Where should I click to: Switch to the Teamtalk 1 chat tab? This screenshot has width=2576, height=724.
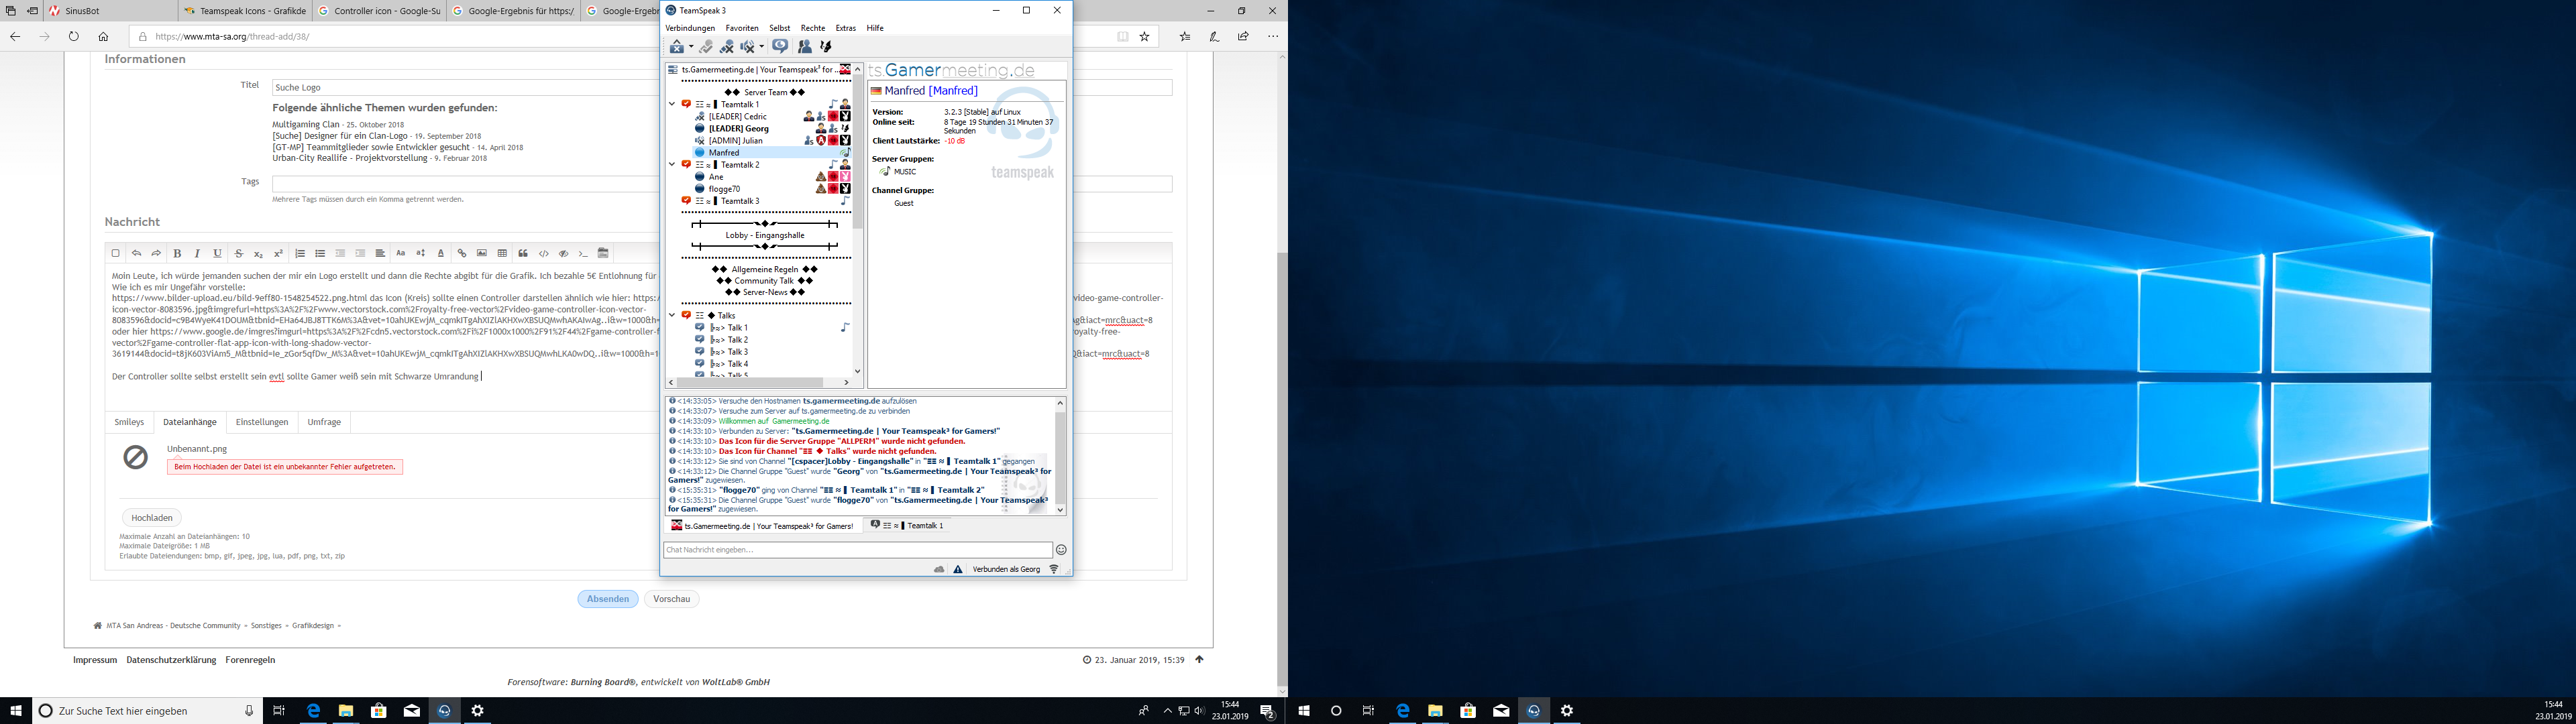907,525
